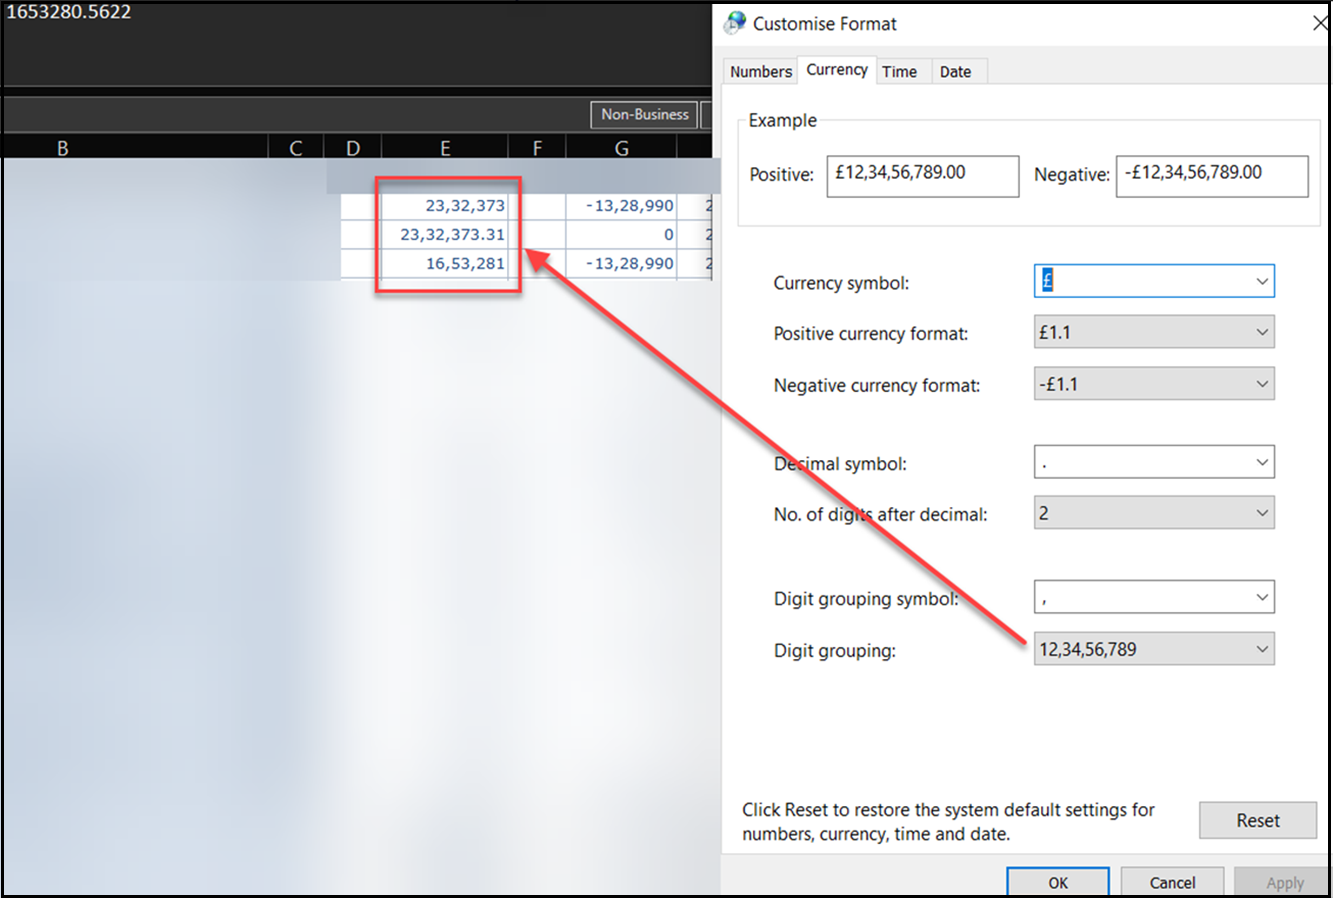Viewport: 1333px width, 898px height.
Task: Click the Negative example field
Action: tap(1212, 176)
